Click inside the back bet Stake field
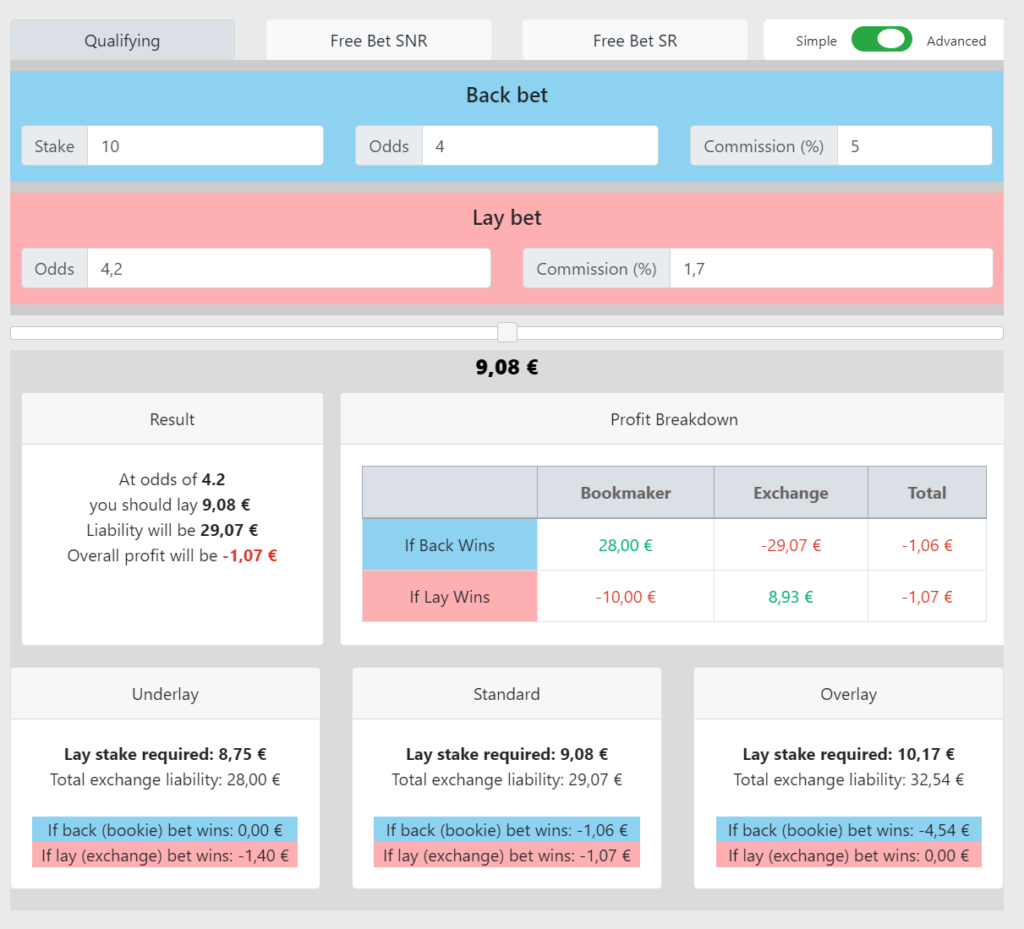Image resolution: width=1024 pixels, height=929 pixels. coord(205,145)
